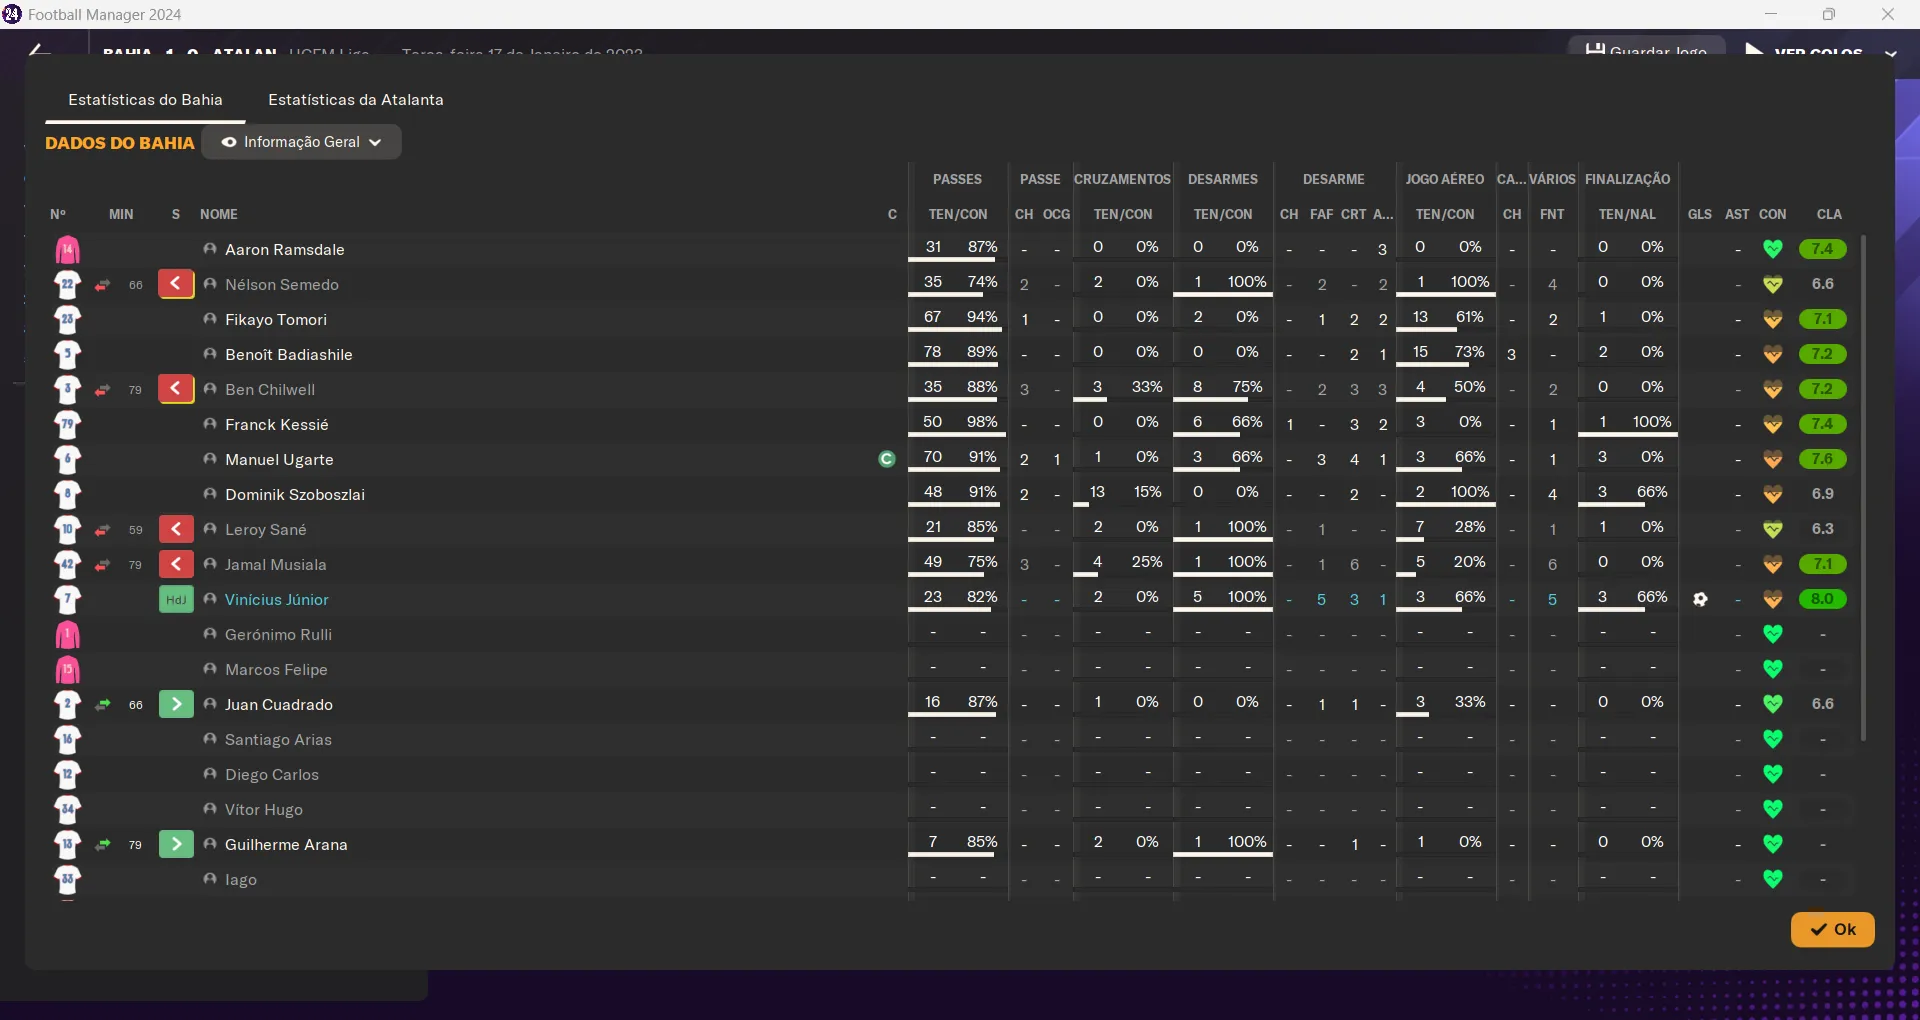Sort by the AST column header

(1737, 214)
